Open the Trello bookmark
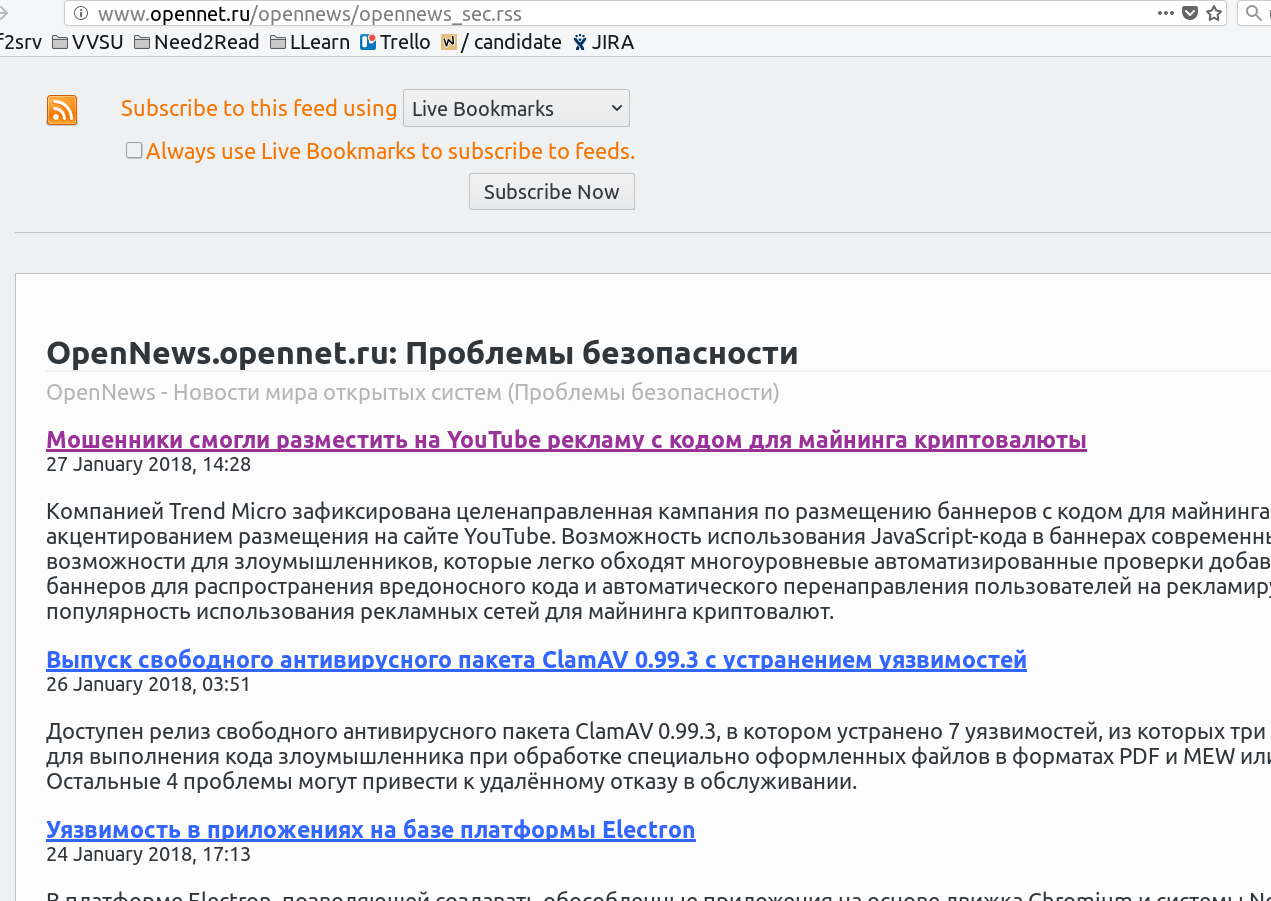The width and height of the screenshot is (1271, 901). 395,42
